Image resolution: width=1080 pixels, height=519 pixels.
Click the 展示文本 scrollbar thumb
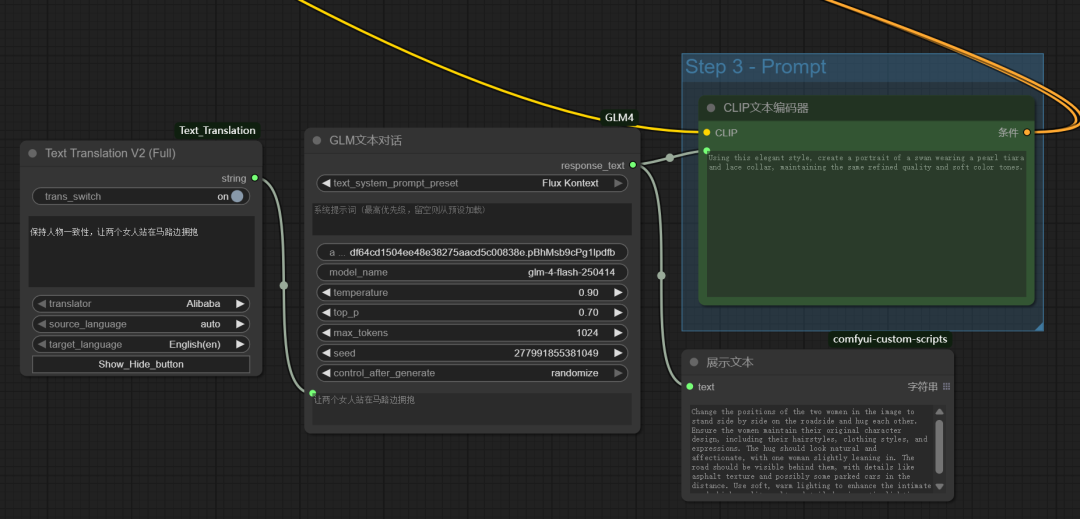(939, 447)
